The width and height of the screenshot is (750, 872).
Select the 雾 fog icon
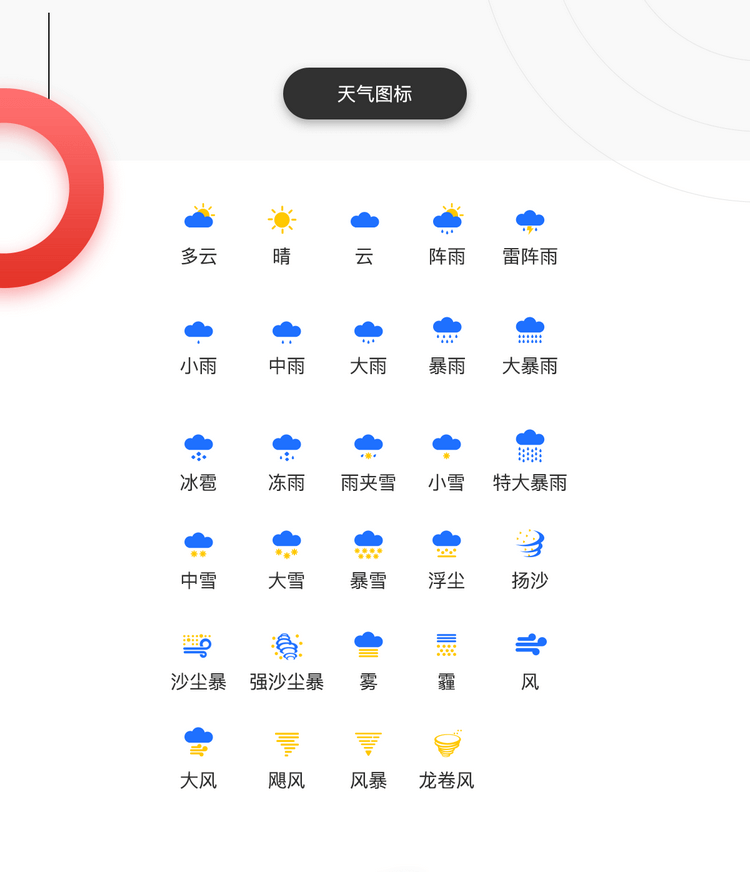(369, 645)
